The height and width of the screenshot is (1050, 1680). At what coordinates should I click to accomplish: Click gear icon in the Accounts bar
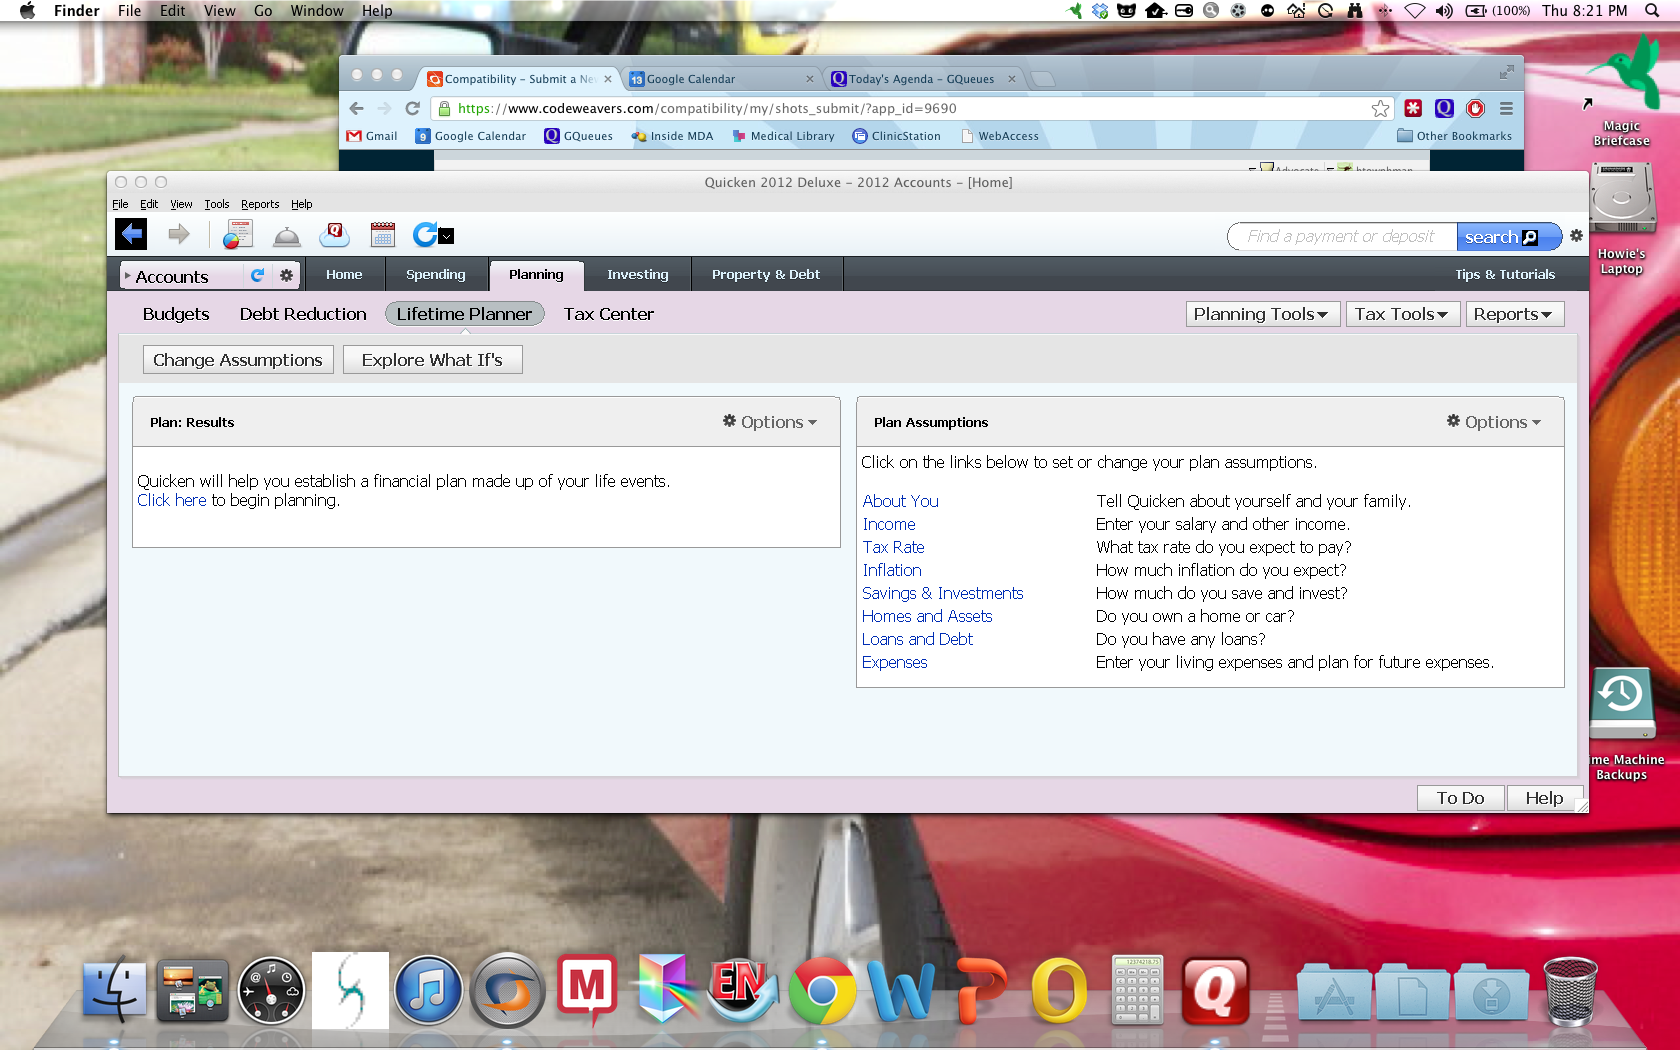click(287, 275)
